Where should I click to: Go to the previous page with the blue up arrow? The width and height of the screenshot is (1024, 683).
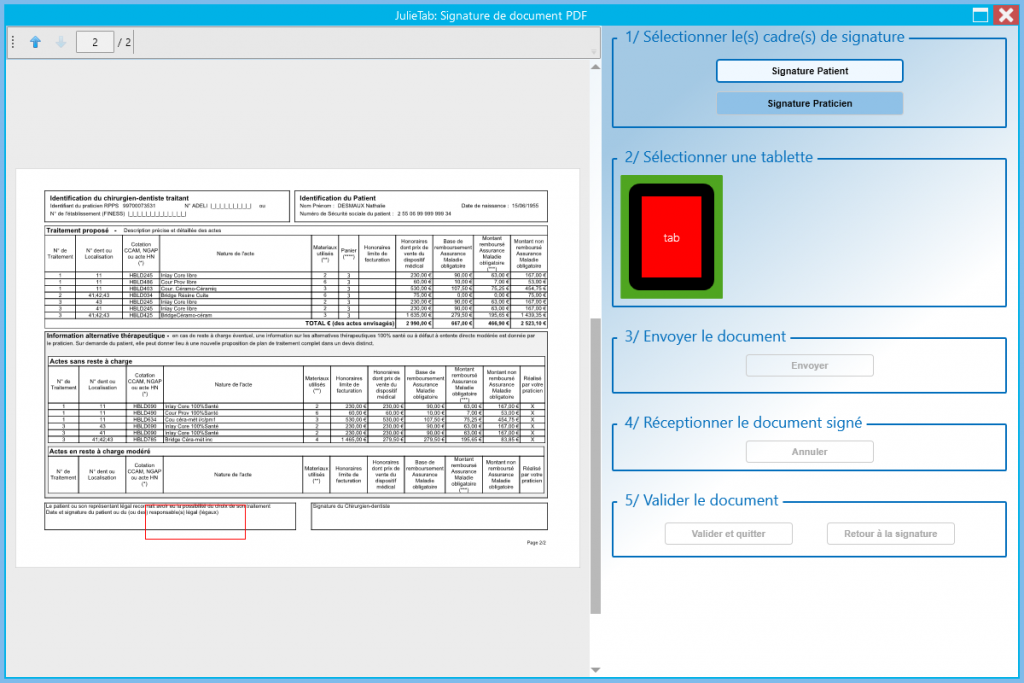pos(35,42)
